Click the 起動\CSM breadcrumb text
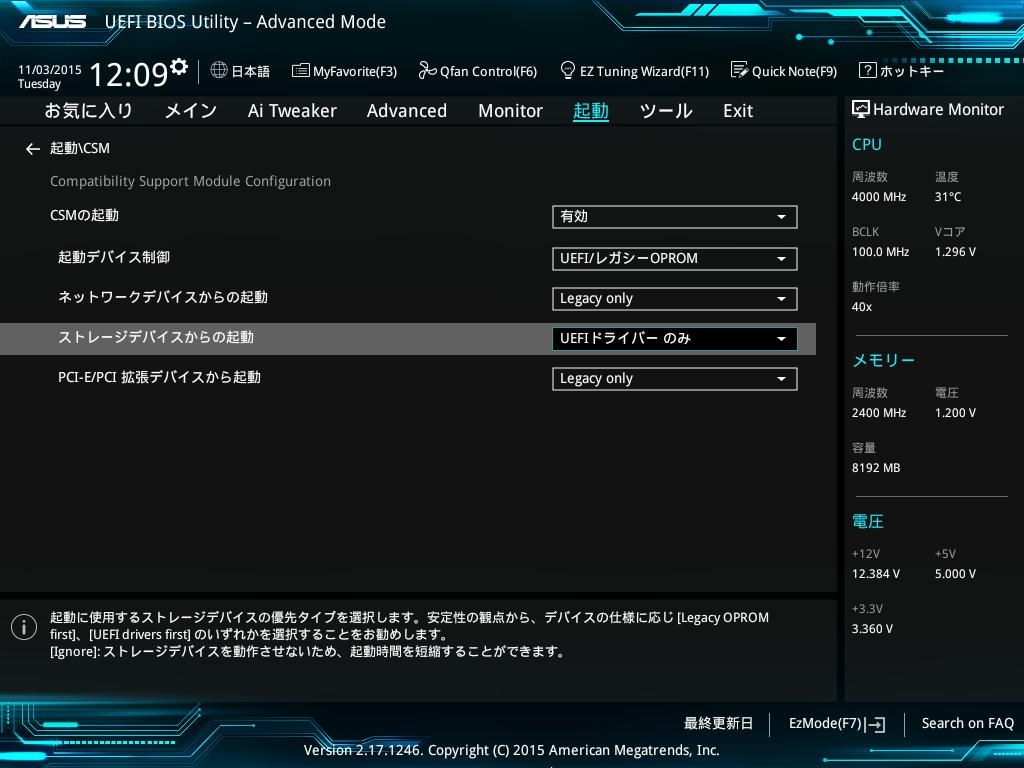Screen dimensions: 1024x768 80,149
